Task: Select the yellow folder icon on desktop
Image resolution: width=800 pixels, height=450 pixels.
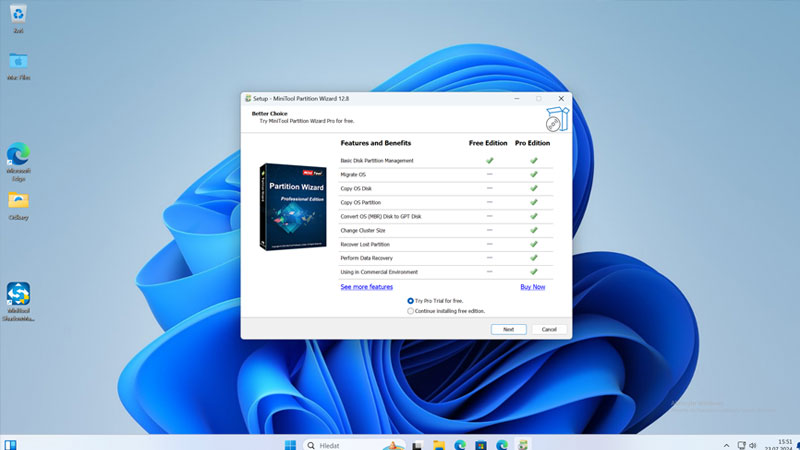Action: point(18,206)
